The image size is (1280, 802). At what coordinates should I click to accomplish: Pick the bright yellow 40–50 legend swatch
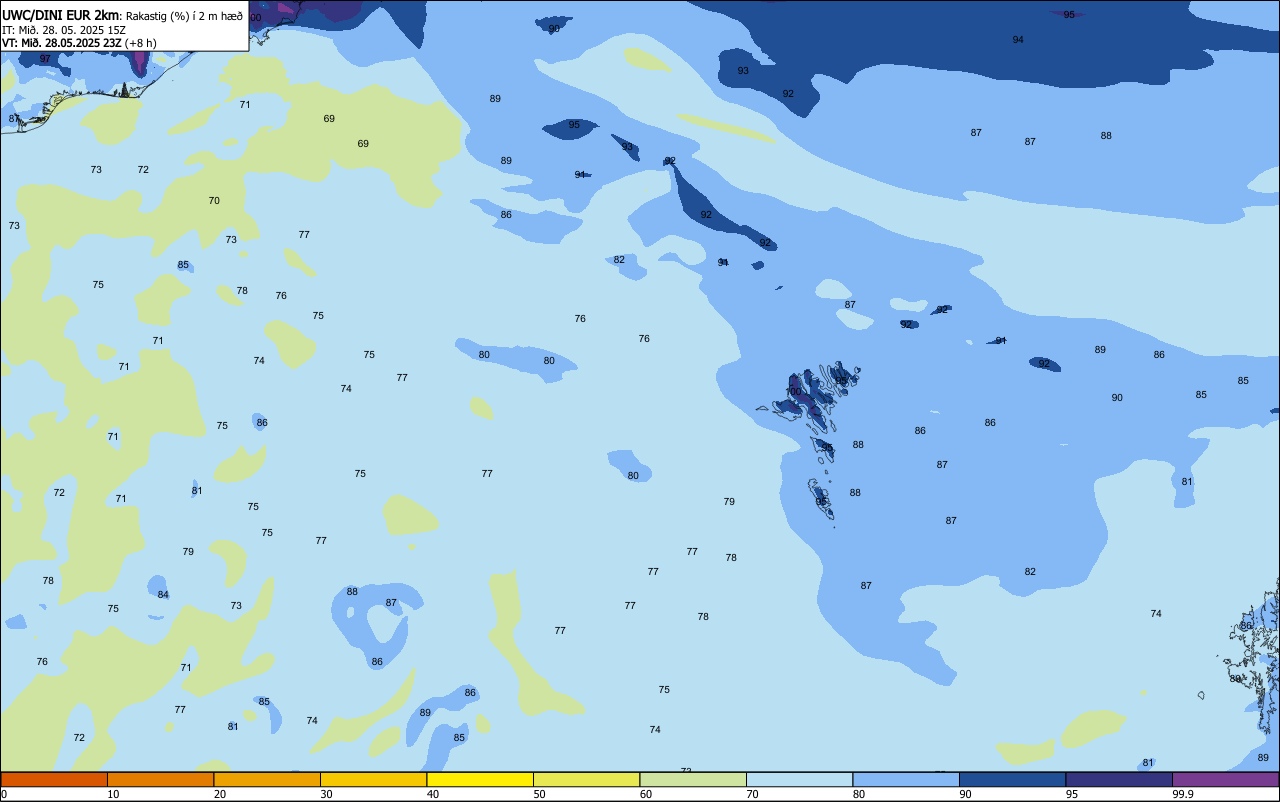(x=480, y=779)
